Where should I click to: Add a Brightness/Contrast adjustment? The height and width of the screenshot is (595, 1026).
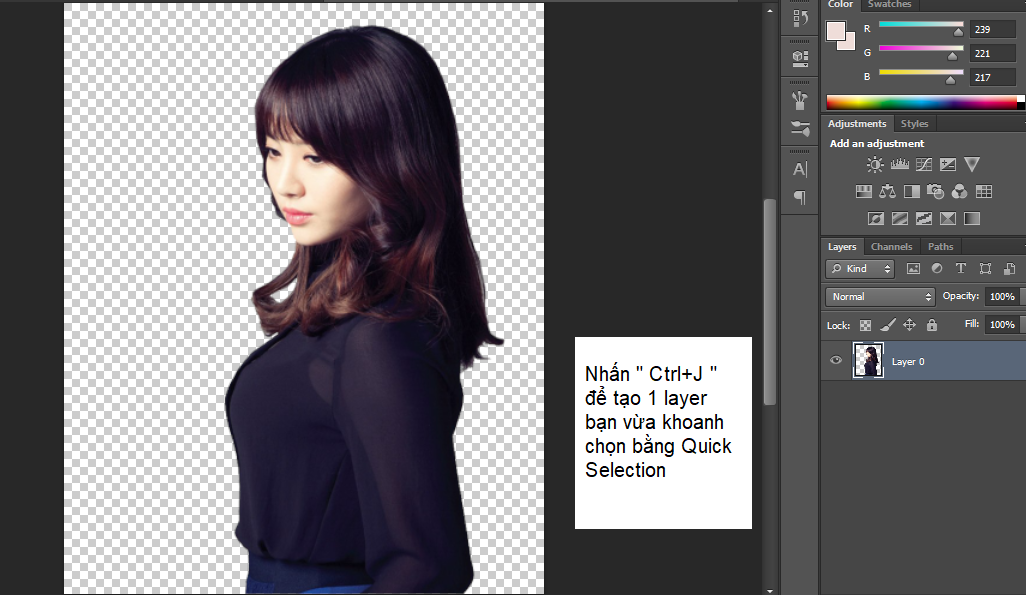875,165
